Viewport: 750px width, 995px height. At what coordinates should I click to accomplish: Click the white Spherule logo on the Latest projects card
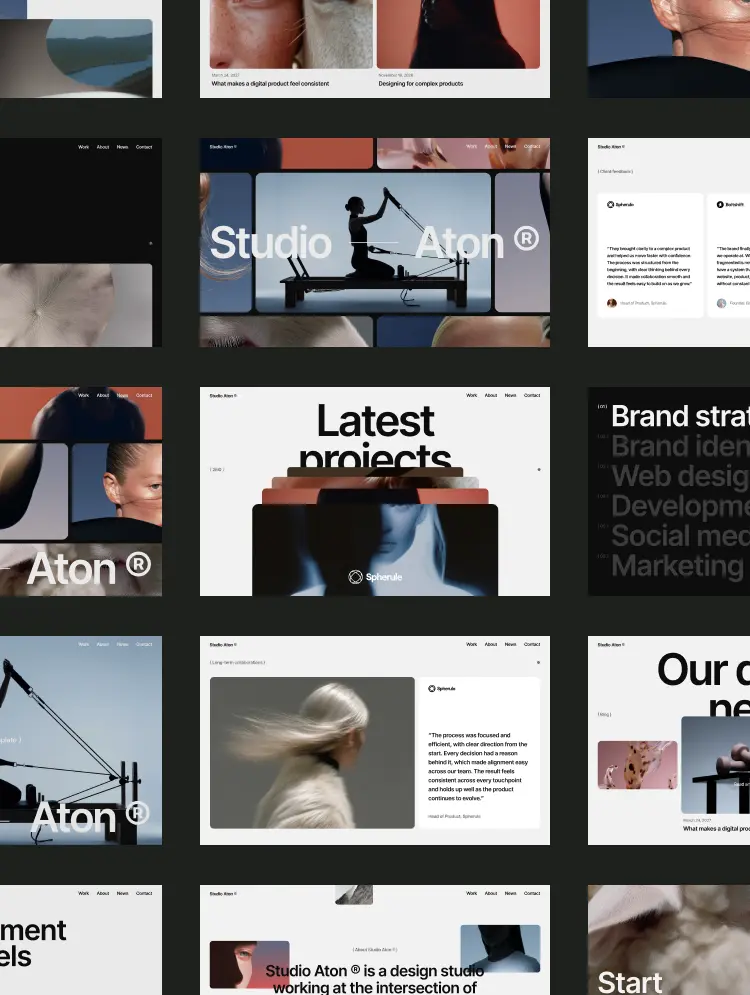pos(375,577)
